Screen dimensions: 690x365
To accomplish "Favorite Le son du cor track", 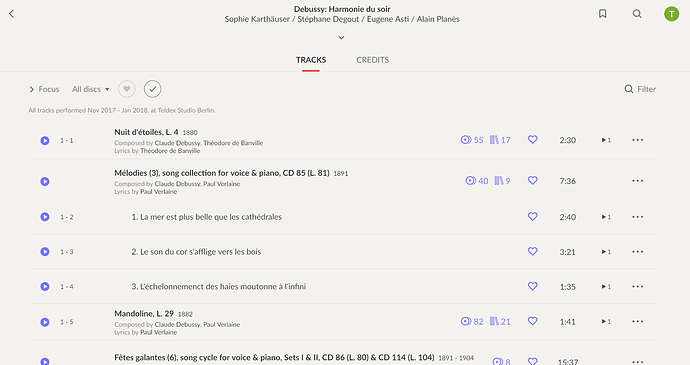I will (532, 251).
